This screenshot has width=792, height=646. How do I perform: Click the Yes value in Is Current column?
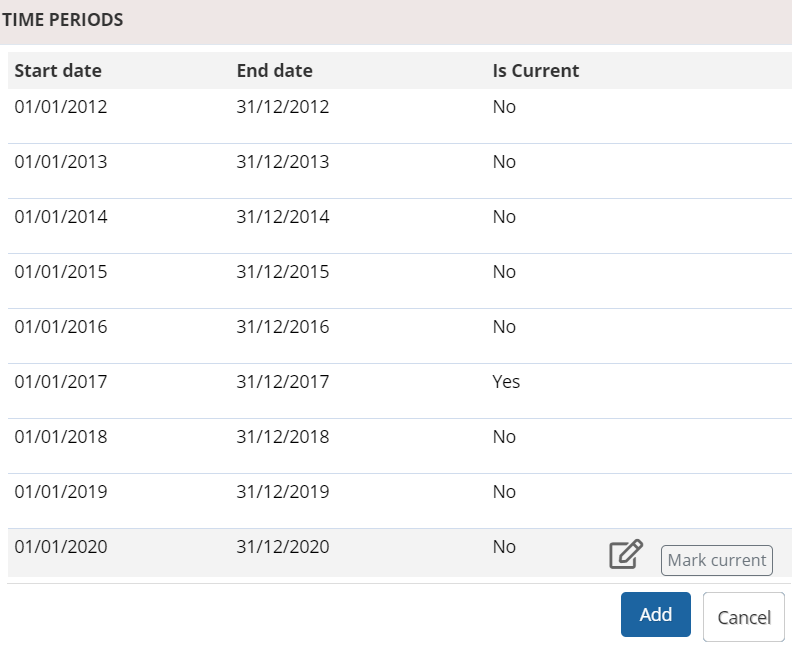pyautogui.click(x=506, y=382)
